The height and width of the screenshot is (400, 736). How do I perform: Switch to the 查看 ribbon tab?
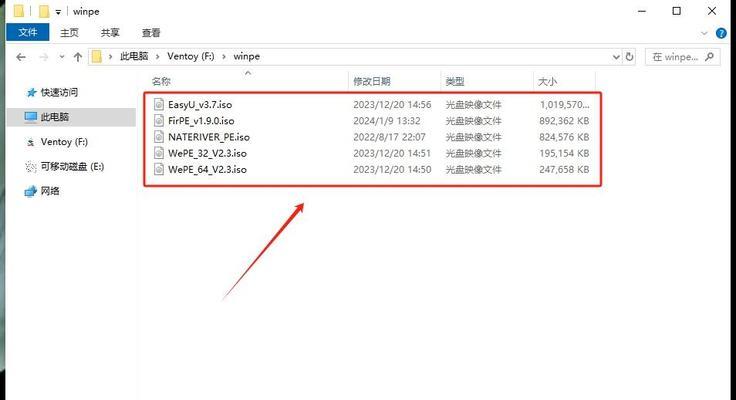click(x=151, y=33)
